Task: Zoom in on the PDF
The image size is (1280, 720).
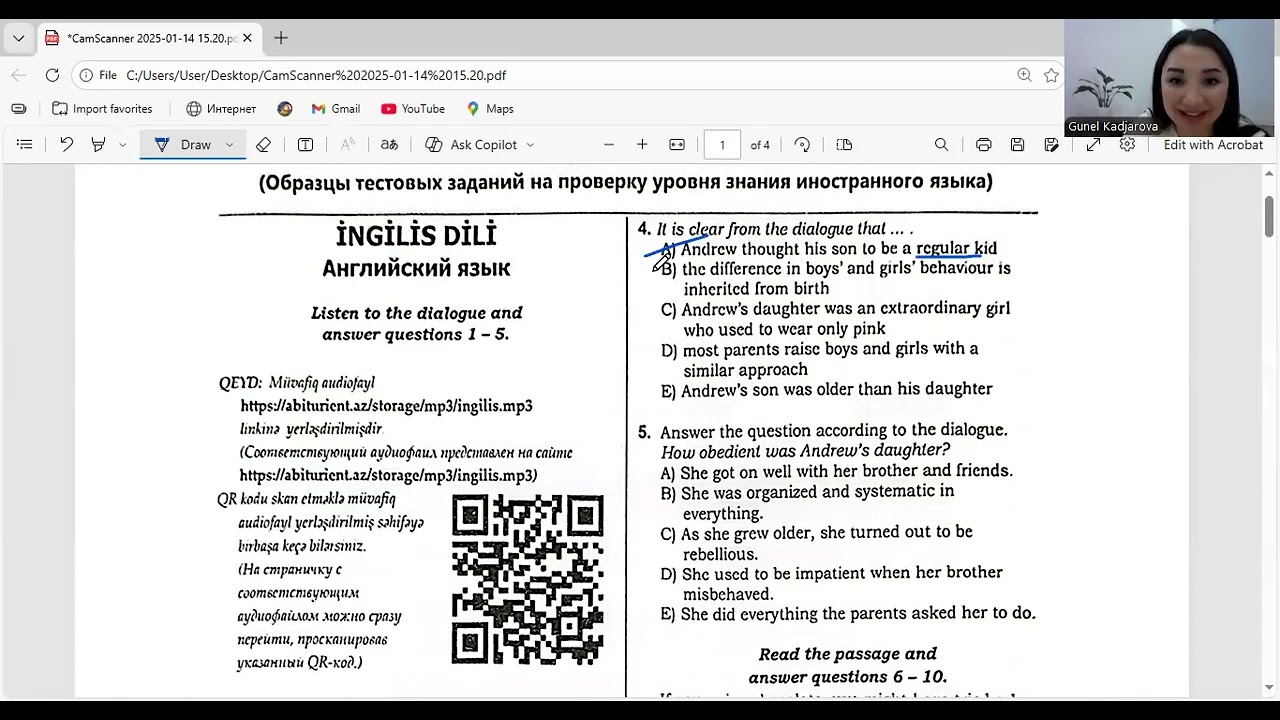Action: [642, 145]
